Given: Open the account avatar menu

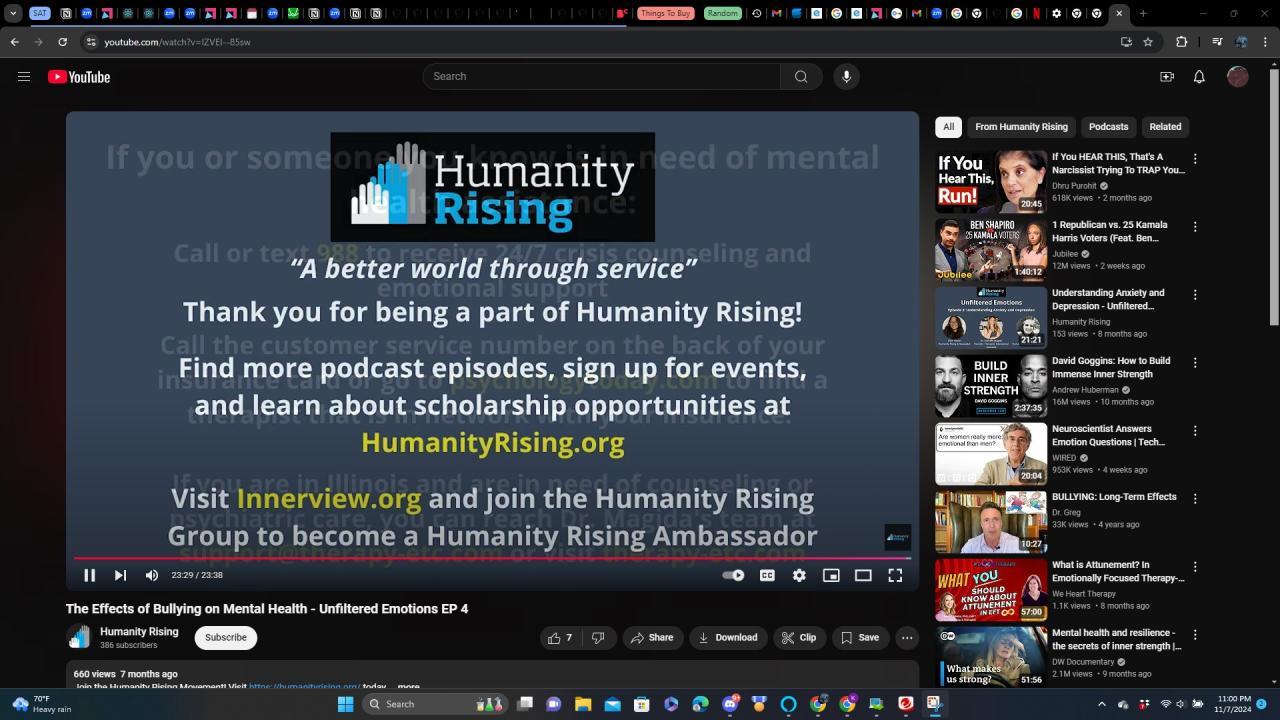Looking at the screenshot, I should coord(1238,77).
